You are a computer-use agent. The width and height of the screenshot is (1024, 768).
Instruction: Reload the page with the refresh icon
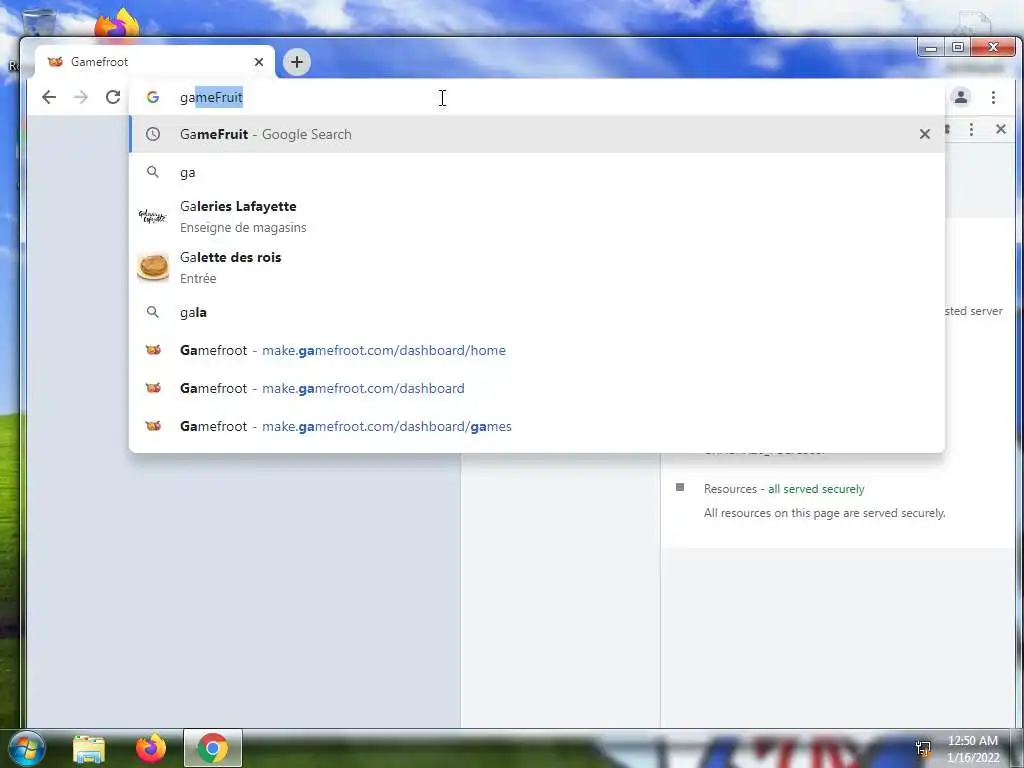coord(113,97)
